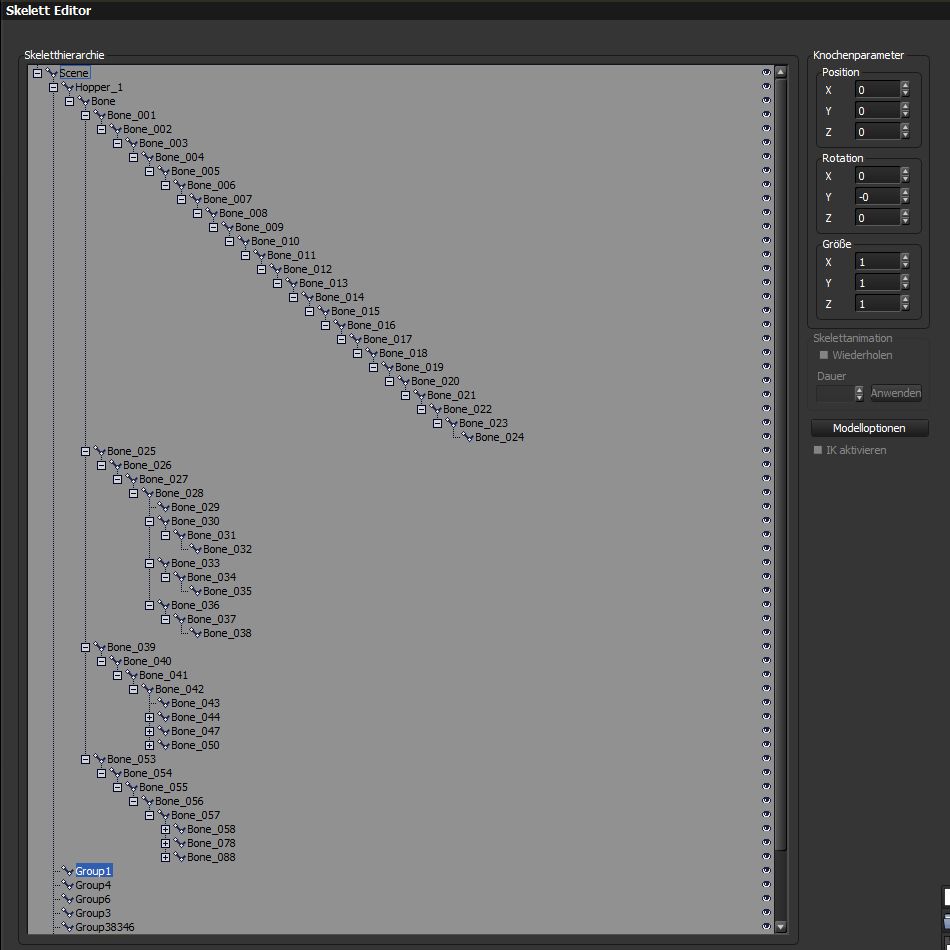Increase Größe Z with up arrow
This screenshot has width=950, height=950.
[905, 299]
